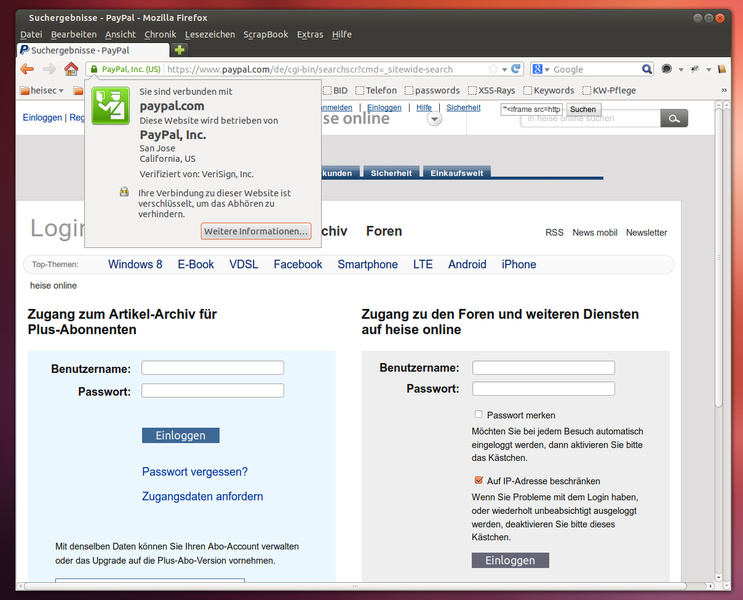Focus the Passwort field in Foren form

coord(543,388)
